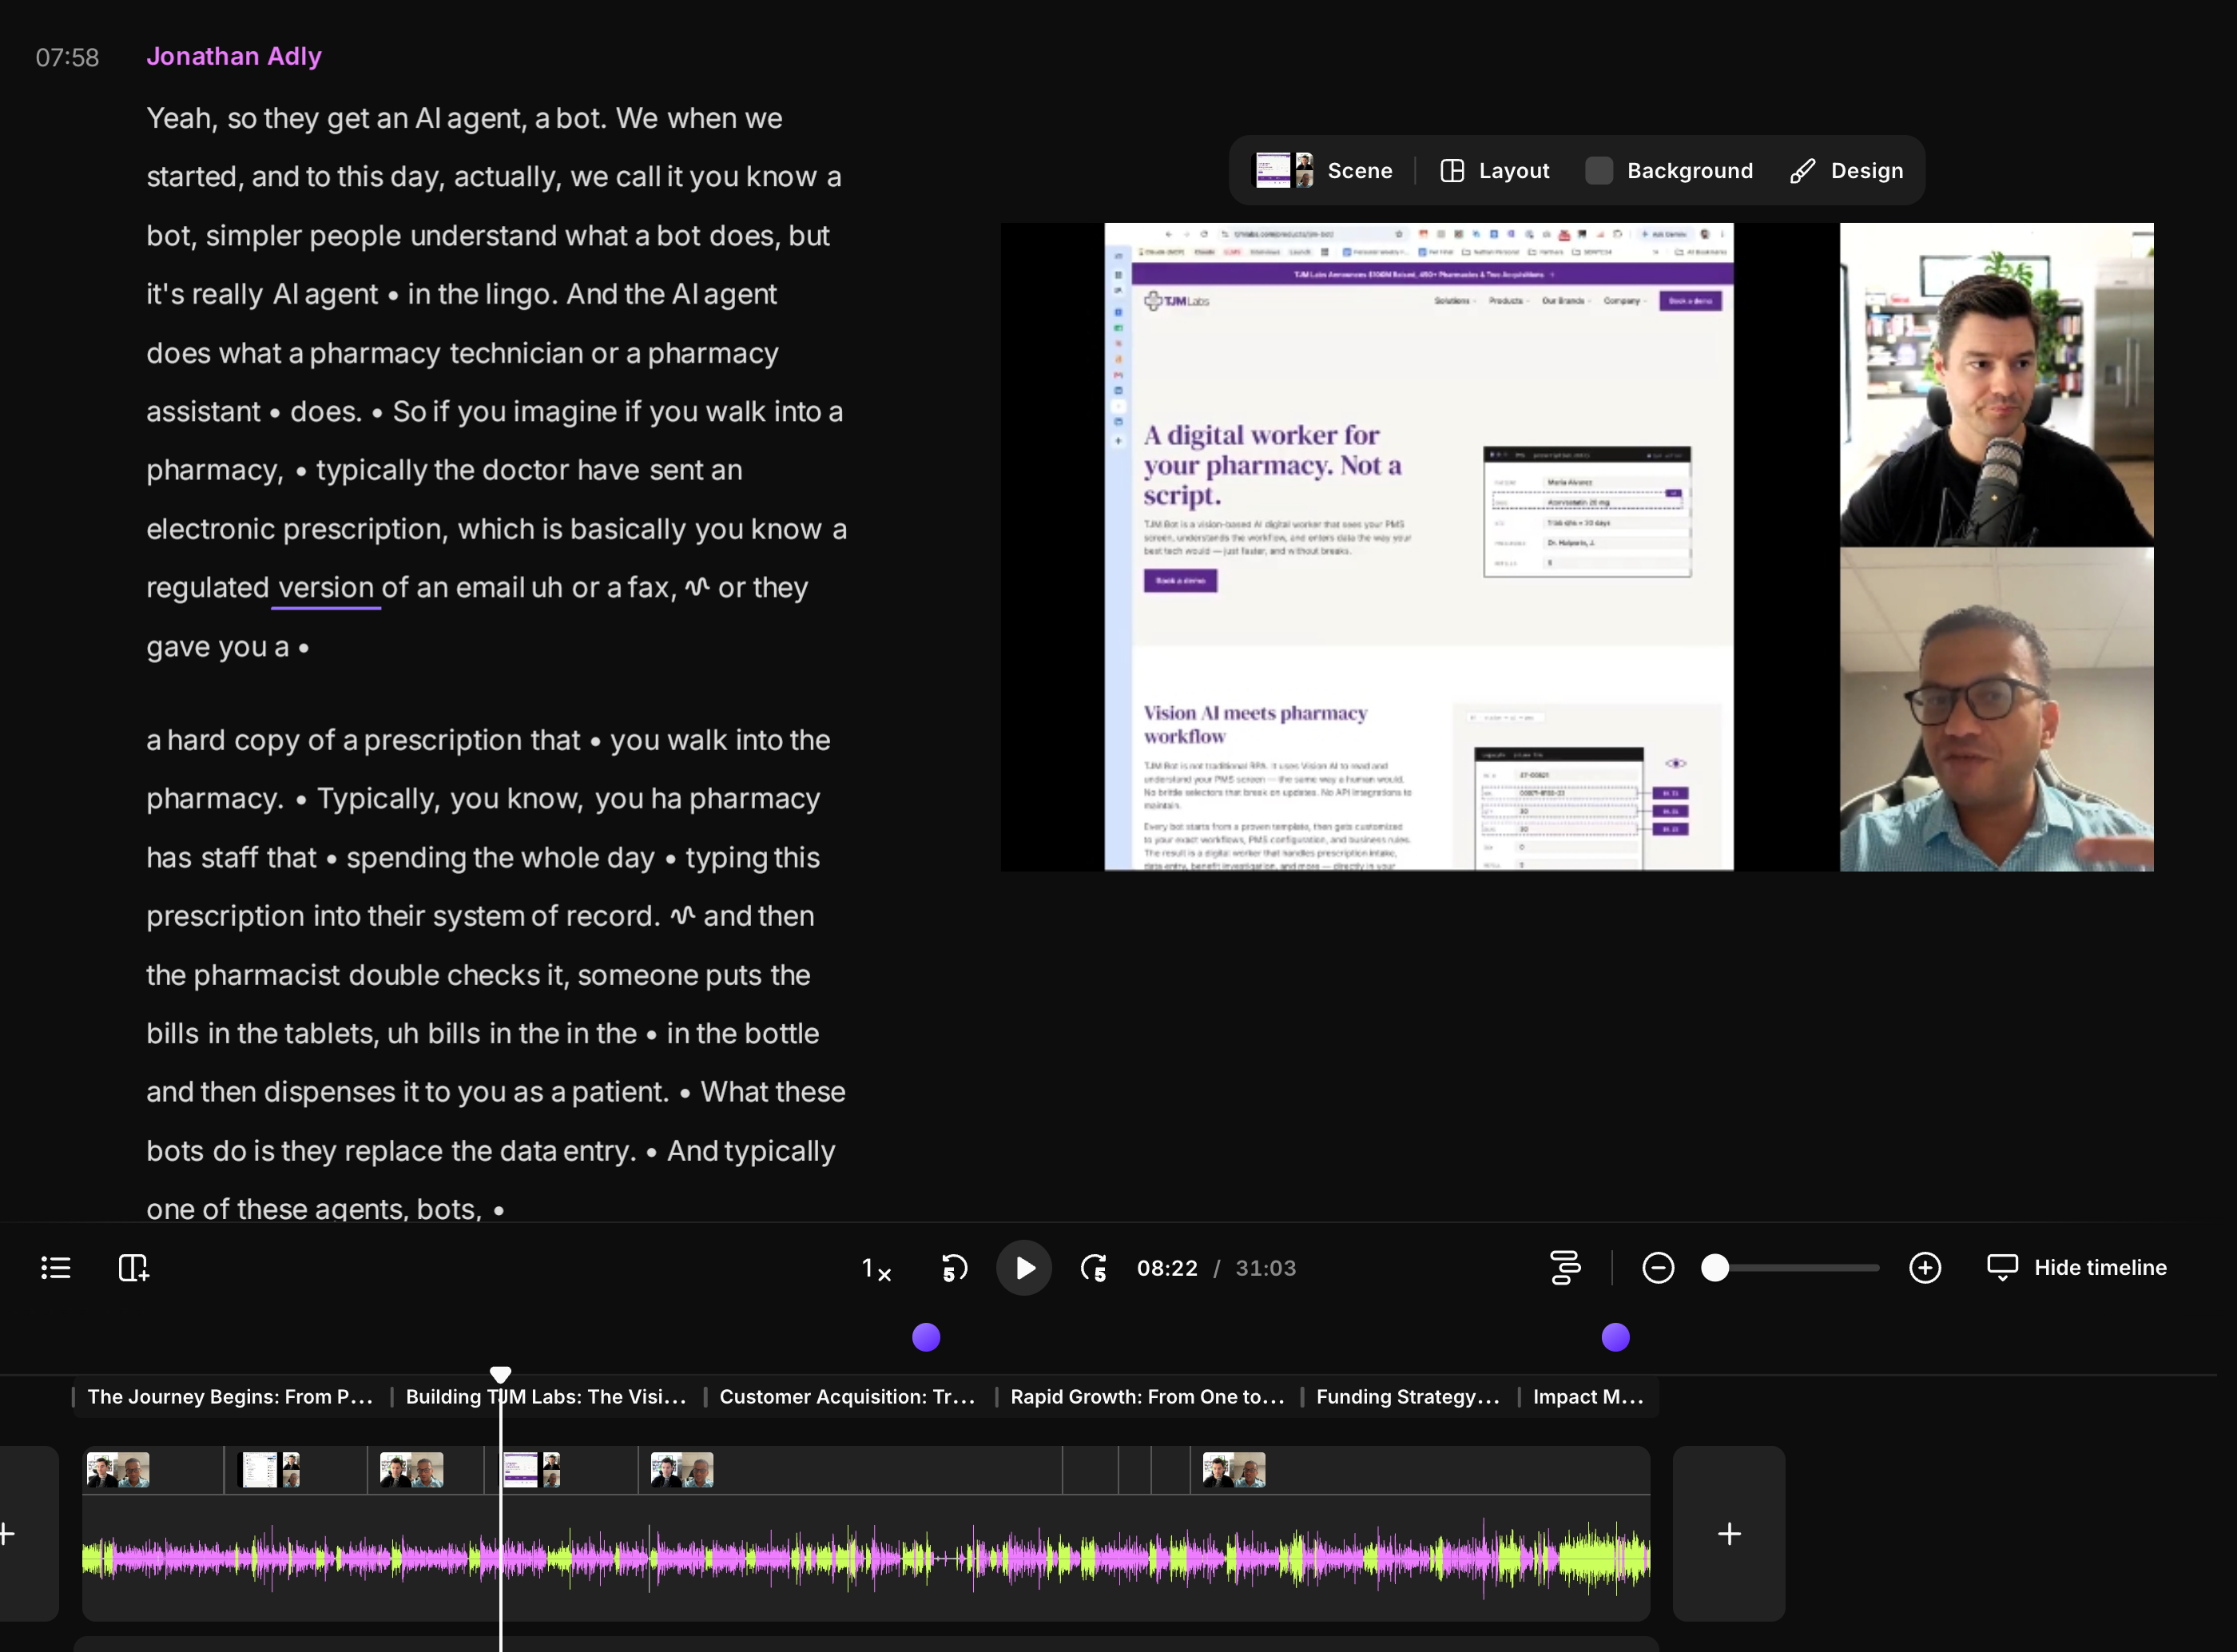Jump to chapter Rapid Growth
Screen dimensions: 2237x1652
coord(1146,1397)
